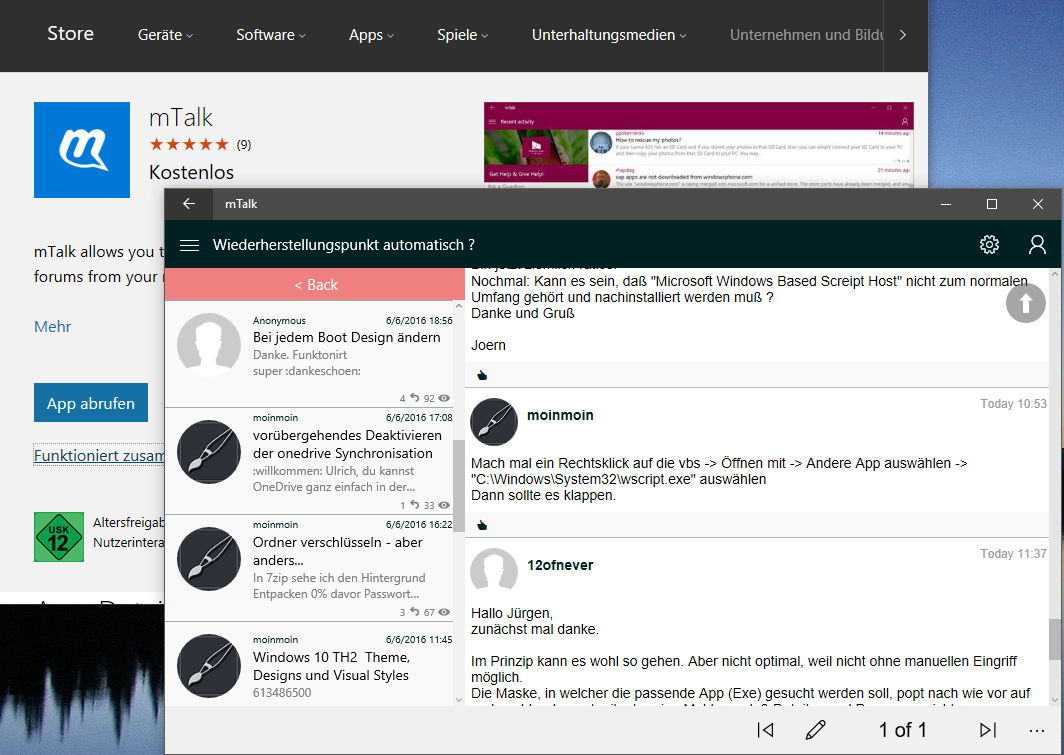The height and width of the screenshot is (755, 1064).
Task: Click the post pane scrollbar thumb
Action: (1054, 639)
